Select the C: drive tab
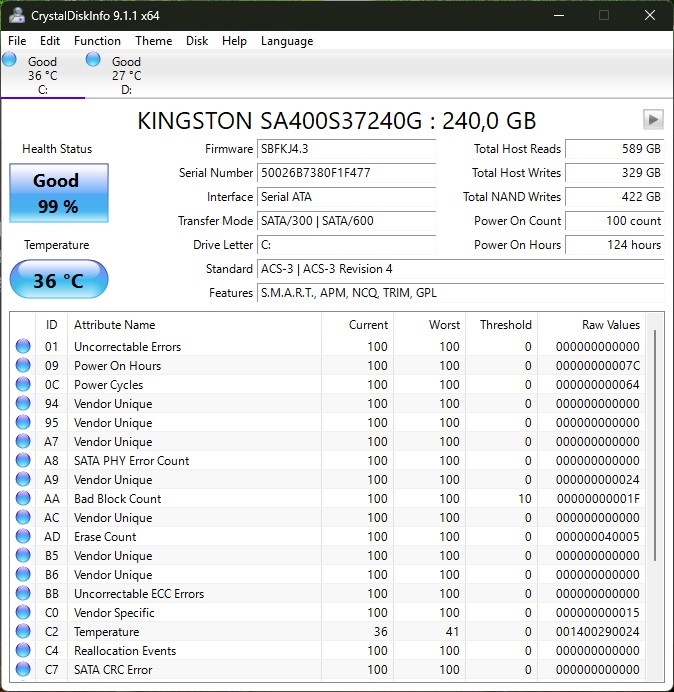 (43, 75)
